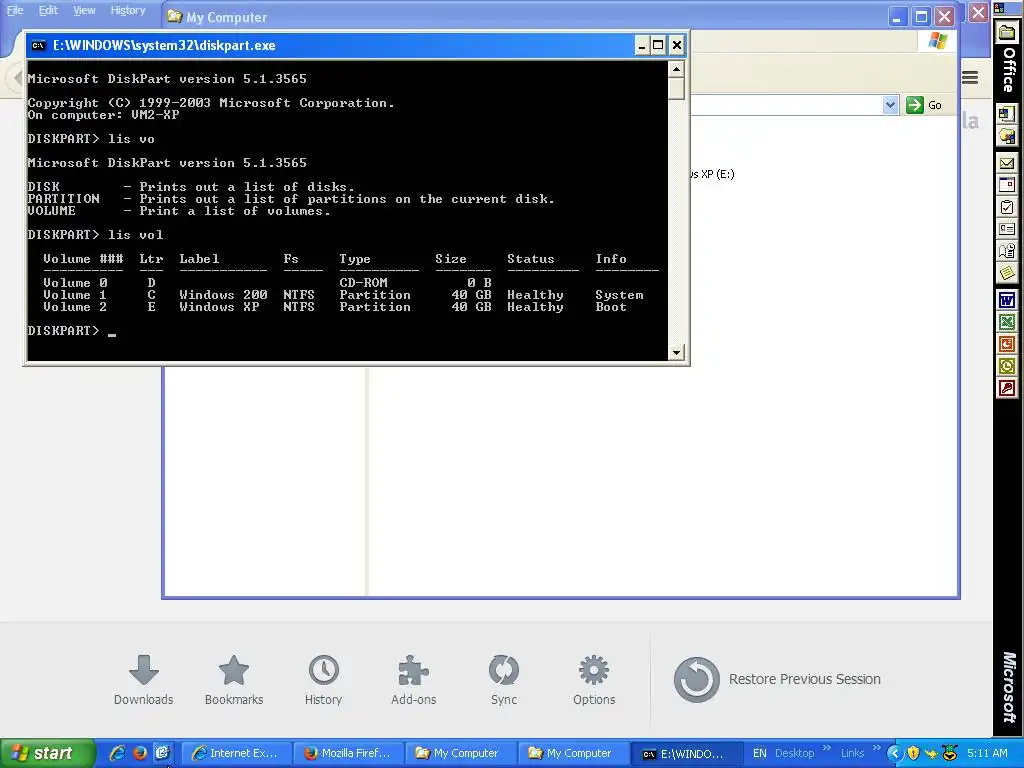Launch Internet Explorer from Quick Launch
Image resolution: width=1024 pixels, height=768 pixels.
117,753
